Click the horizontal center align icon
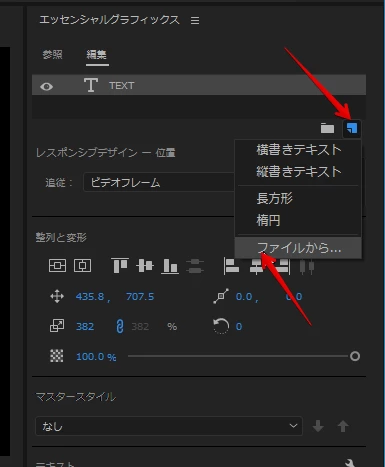Viewport: 385px width, 467px height. [x=82, y=266]
